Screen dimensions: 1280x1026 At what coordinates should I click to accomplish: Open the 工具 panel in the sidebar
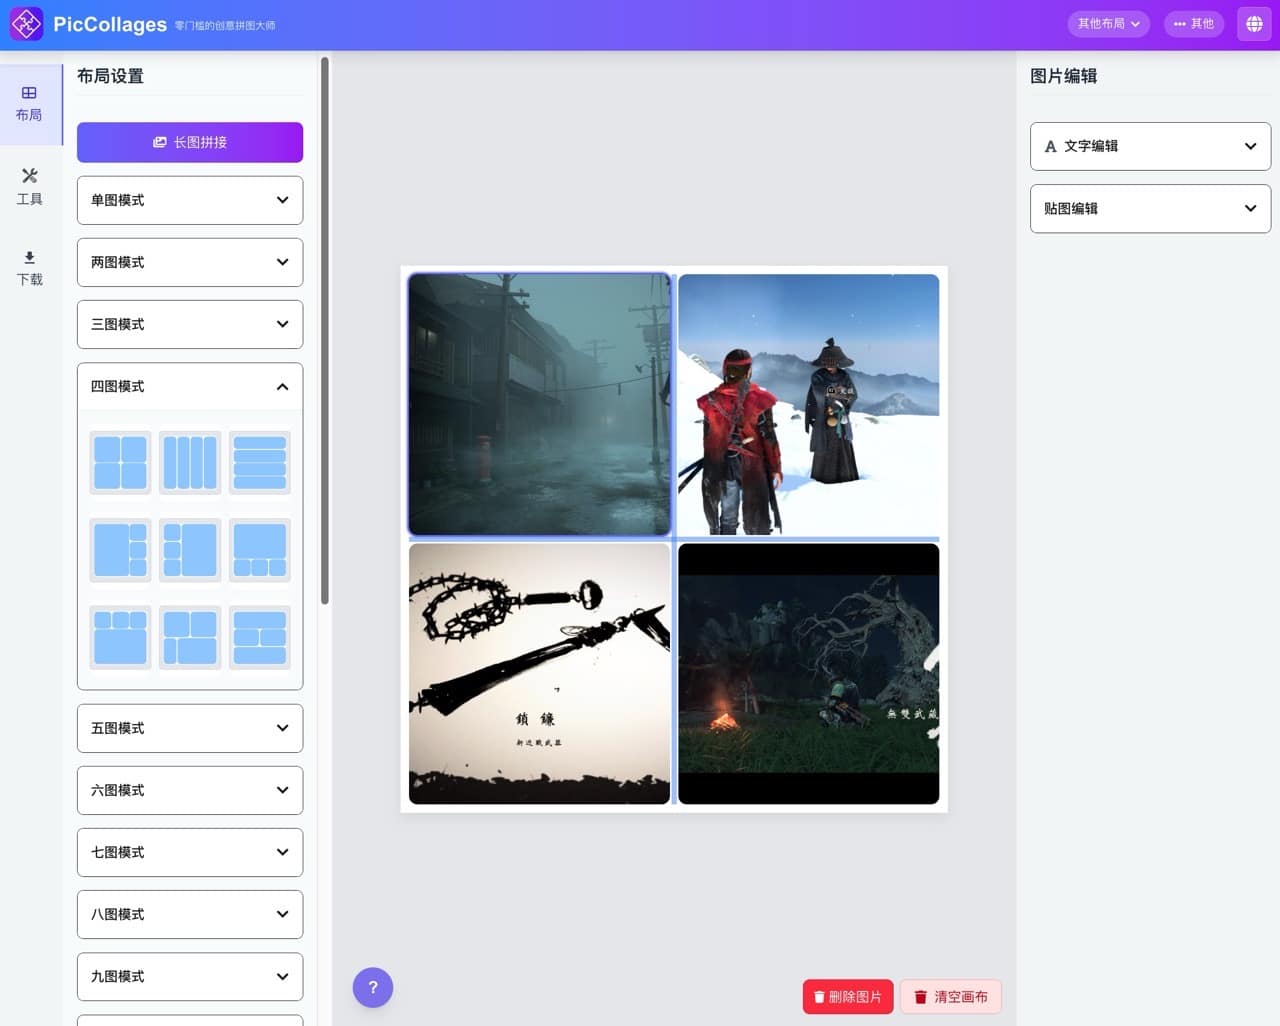click(x=29, y=187)
